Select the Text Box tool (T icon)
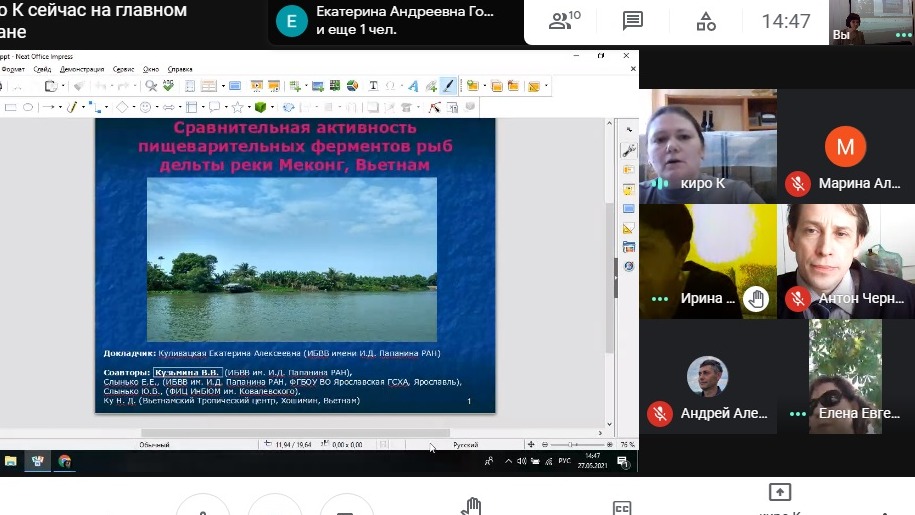This screenshot has width=915, height=515. tap(373, 86)
